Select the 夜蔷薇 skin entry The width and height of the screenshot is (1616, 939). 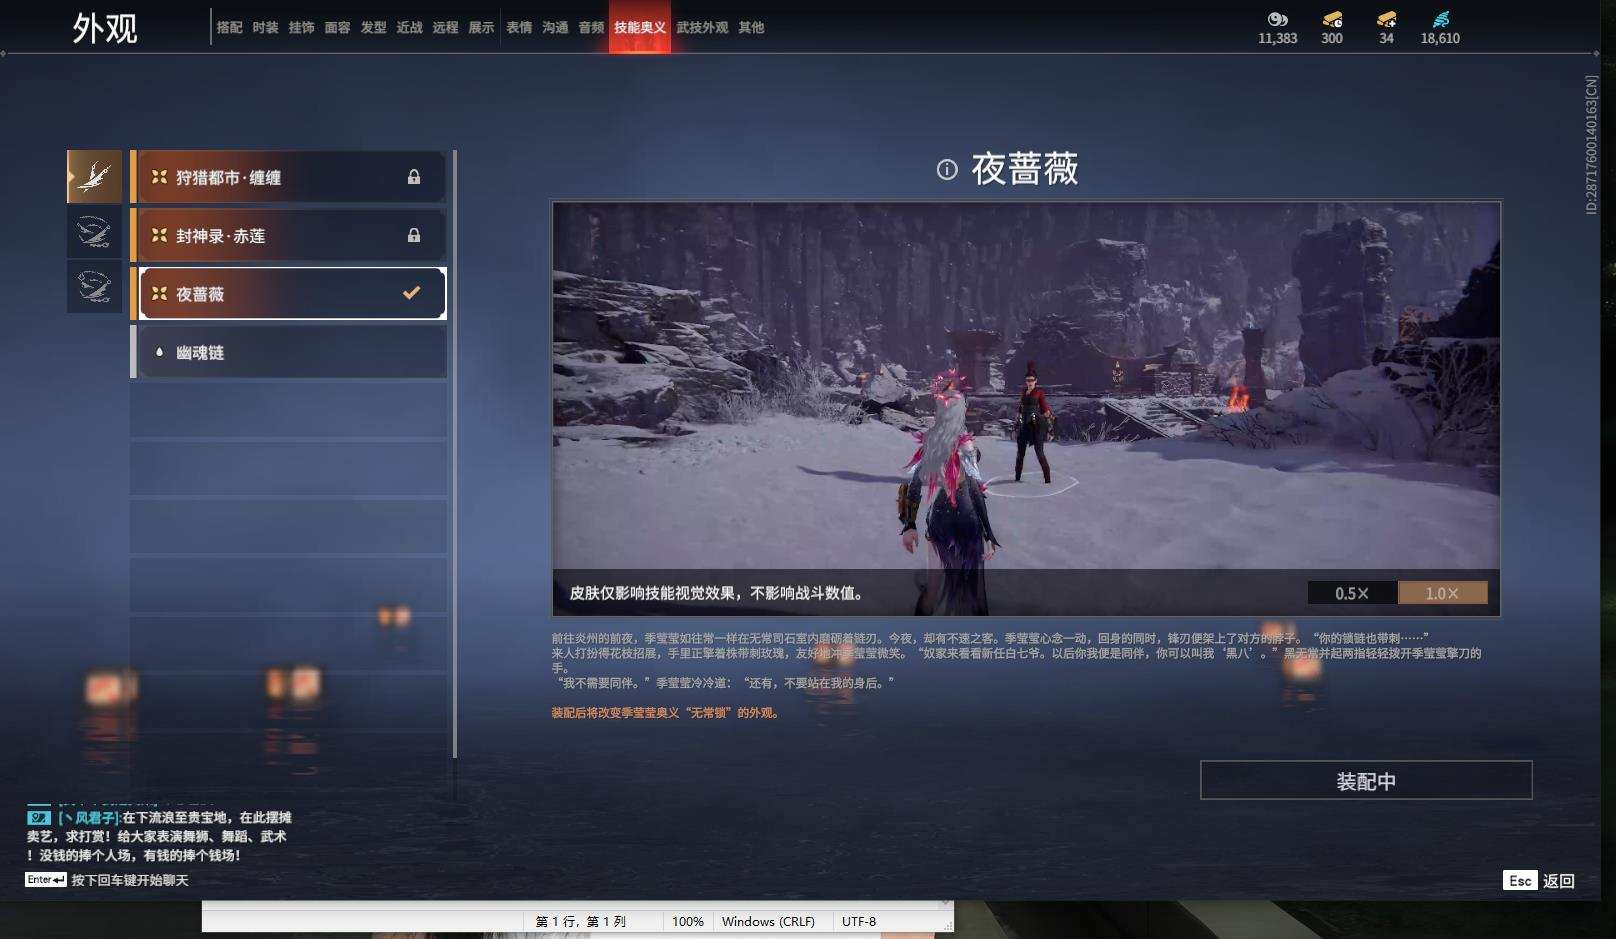tap(288, 293)
